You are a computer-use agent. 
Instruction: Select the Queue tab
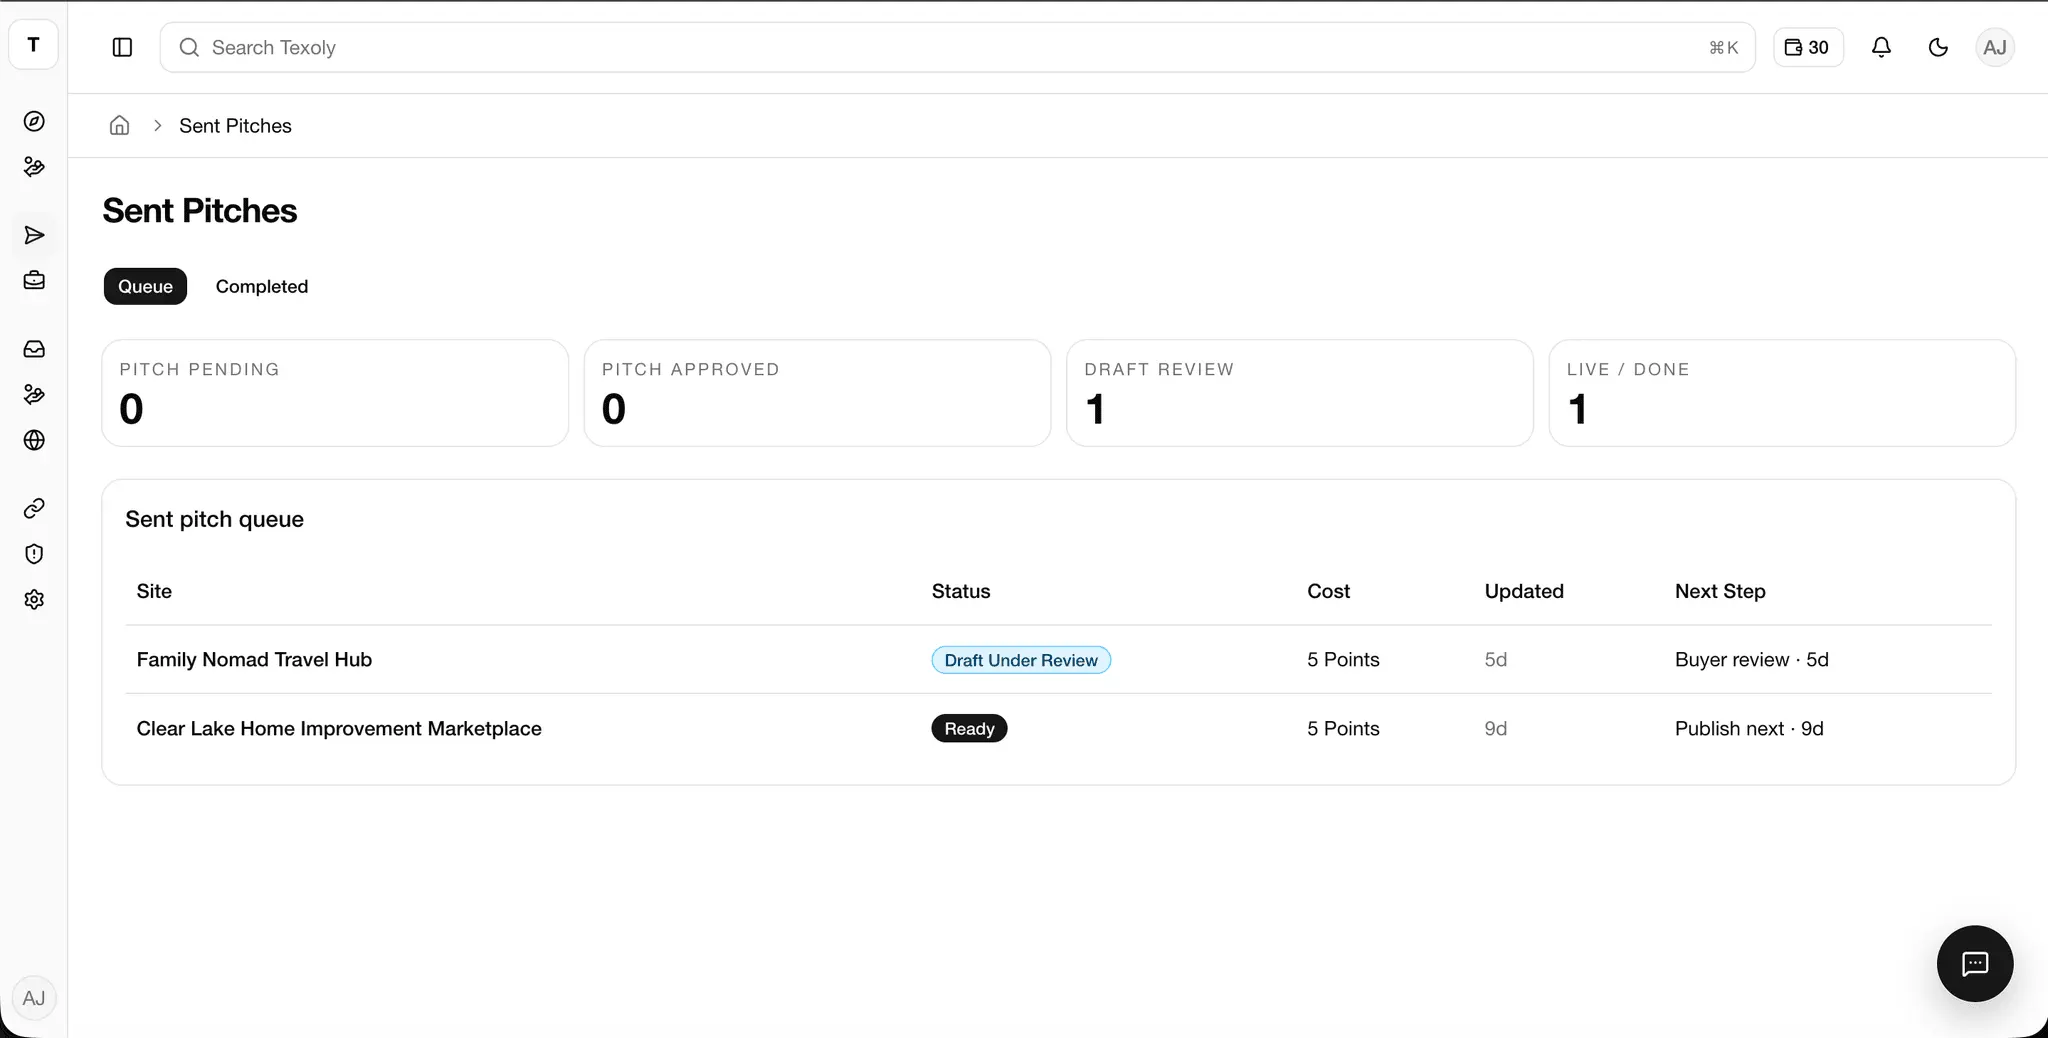[x=145, y=286]
